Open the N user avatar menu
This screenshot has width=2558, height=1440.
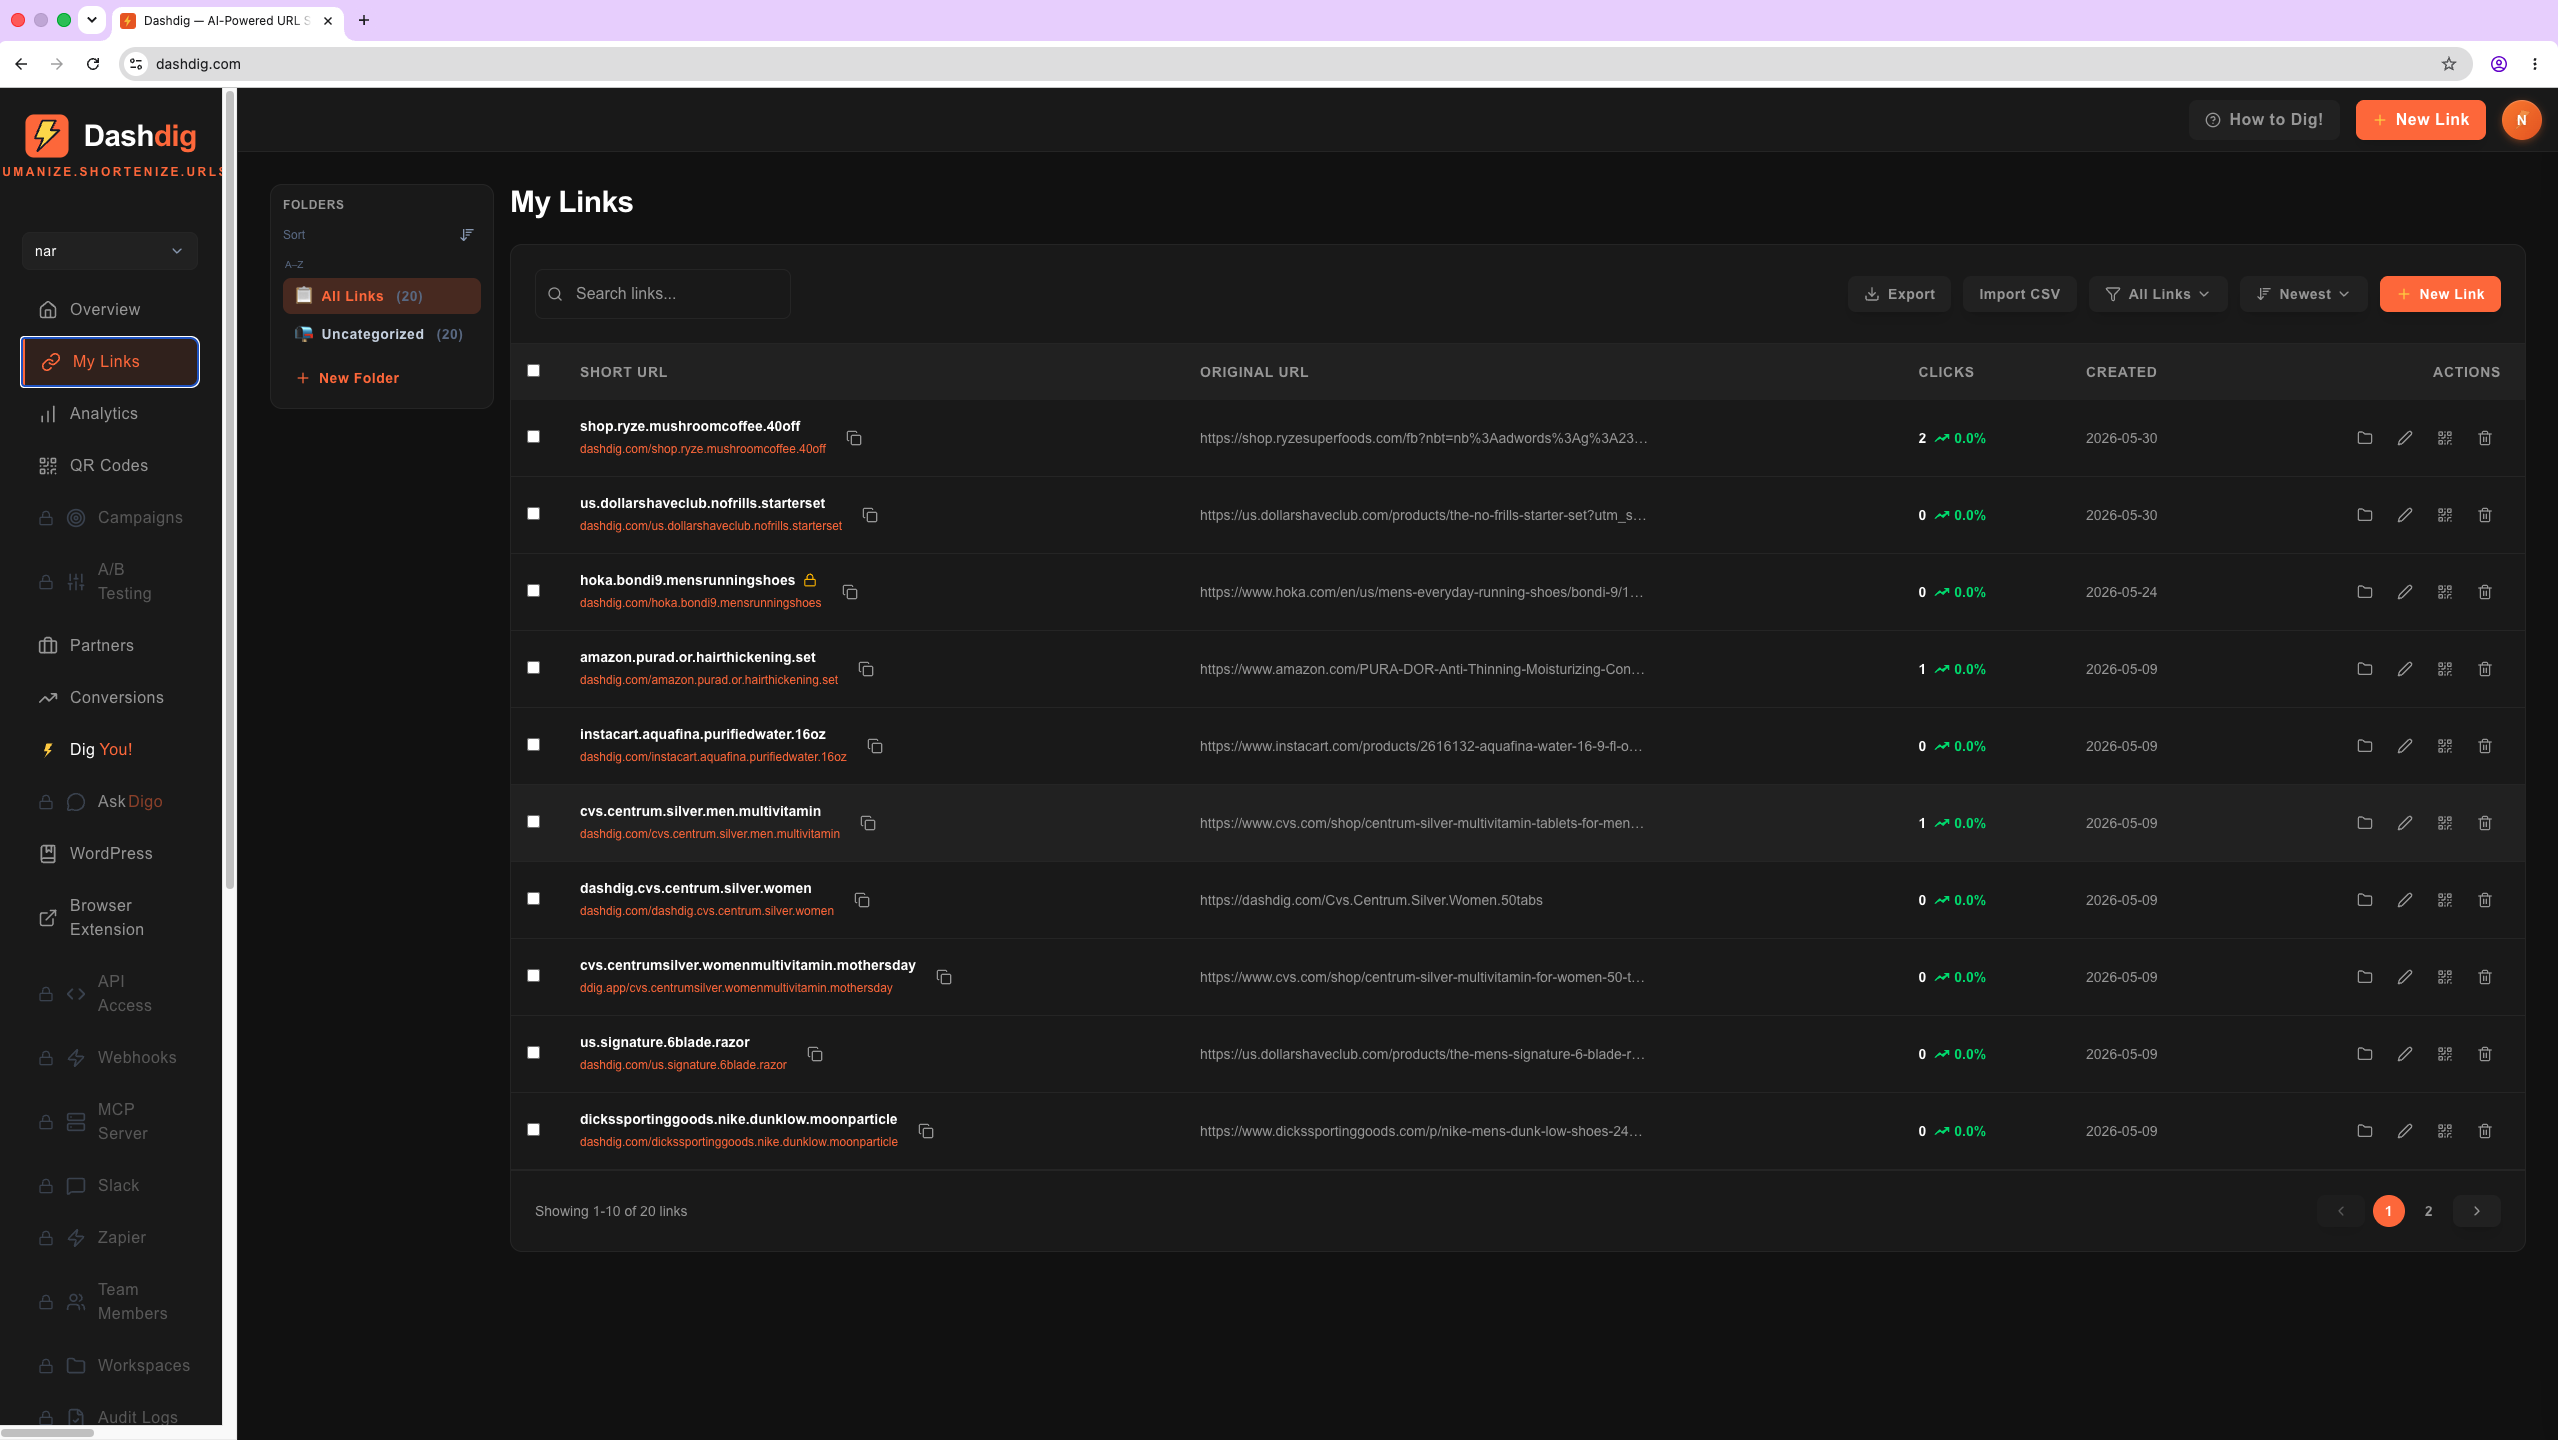(2521, 120)
